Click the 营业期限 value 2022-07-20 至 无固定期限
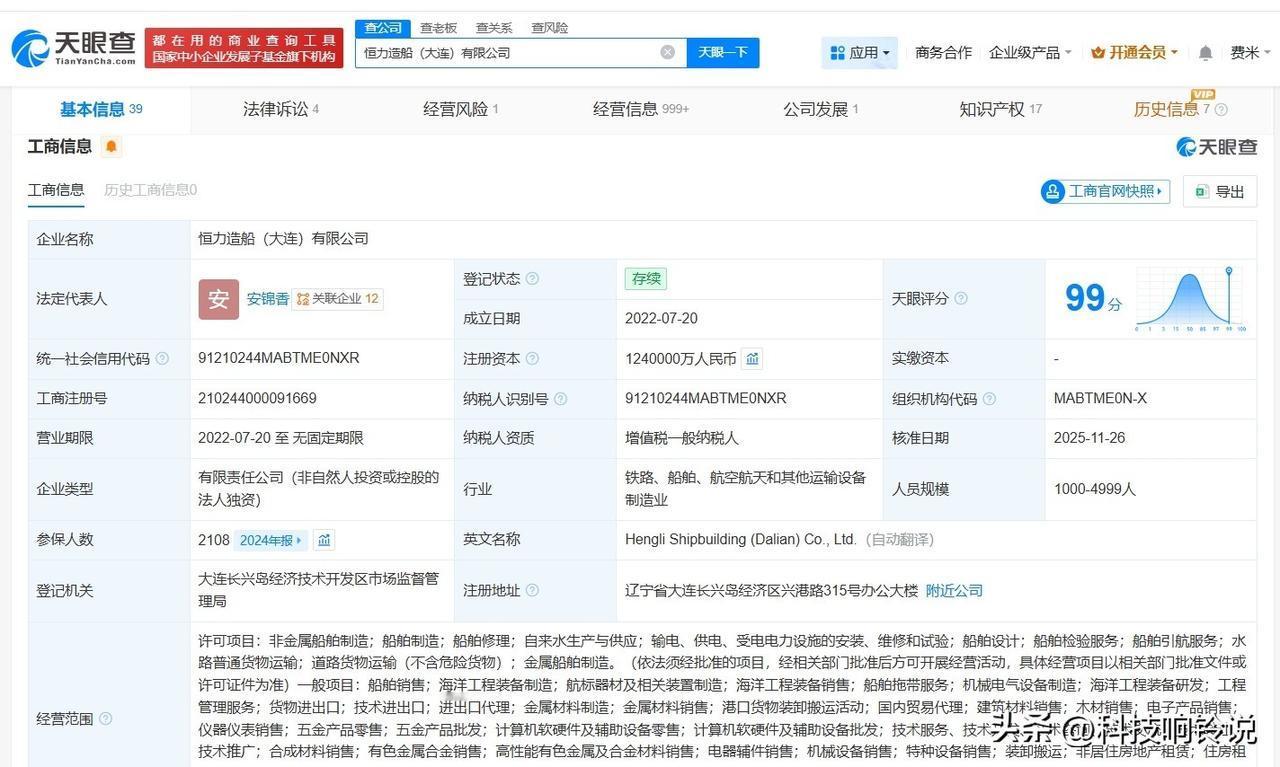Viewport: 1280px width, 767px height. point(281,438)
